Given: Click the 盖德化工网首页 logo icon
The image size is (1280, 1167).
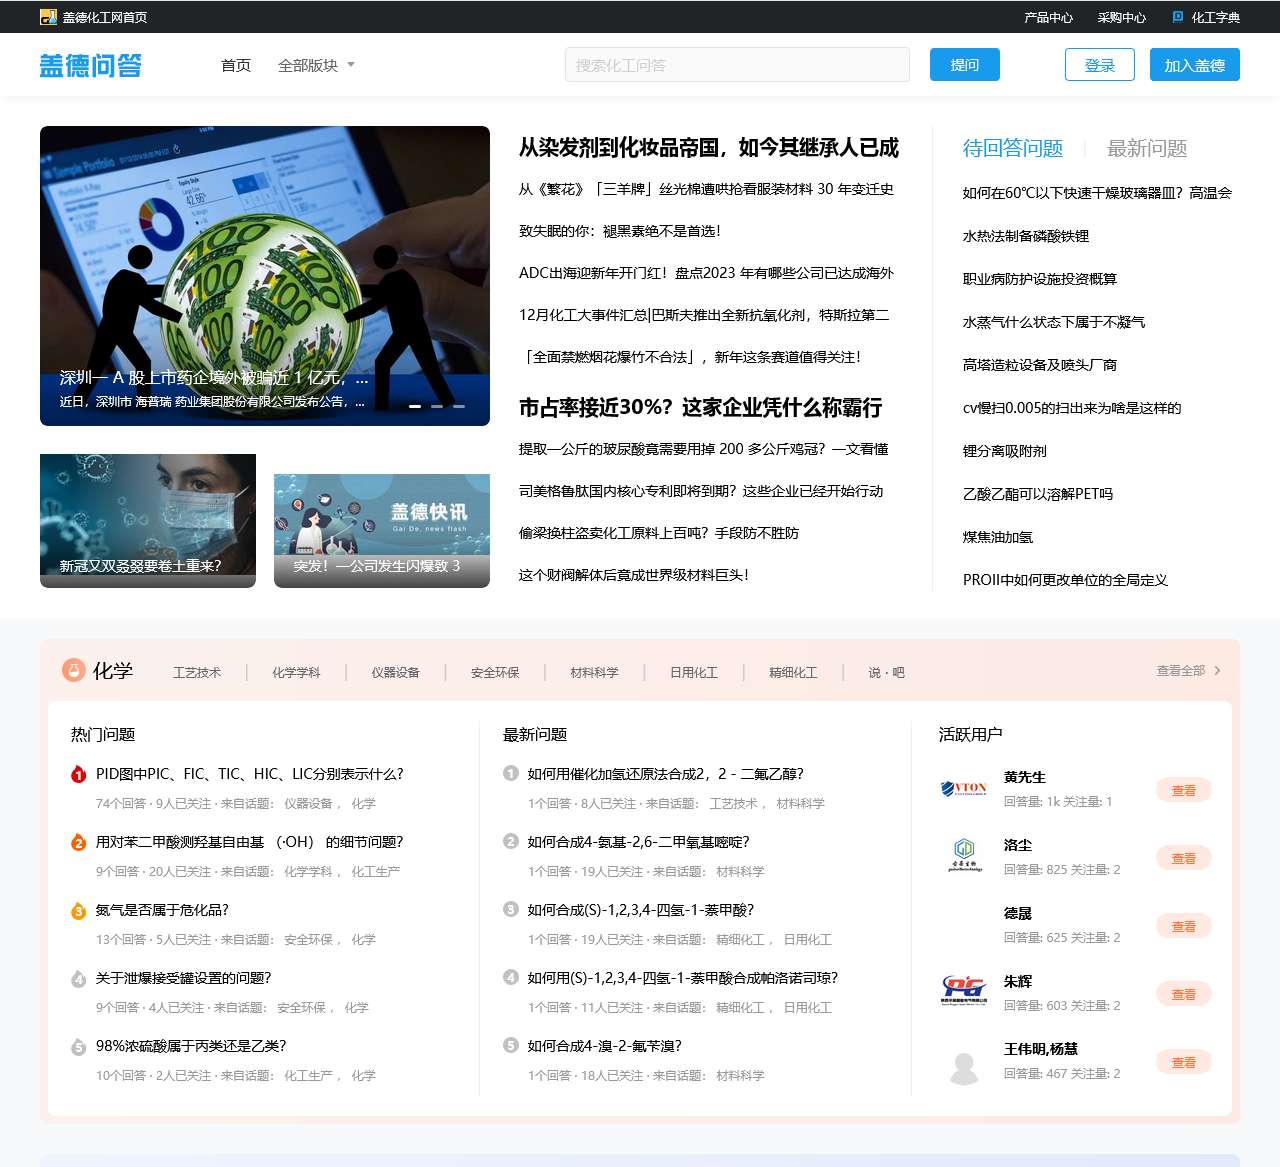Looking at the screenshot, I should [48, 17].
